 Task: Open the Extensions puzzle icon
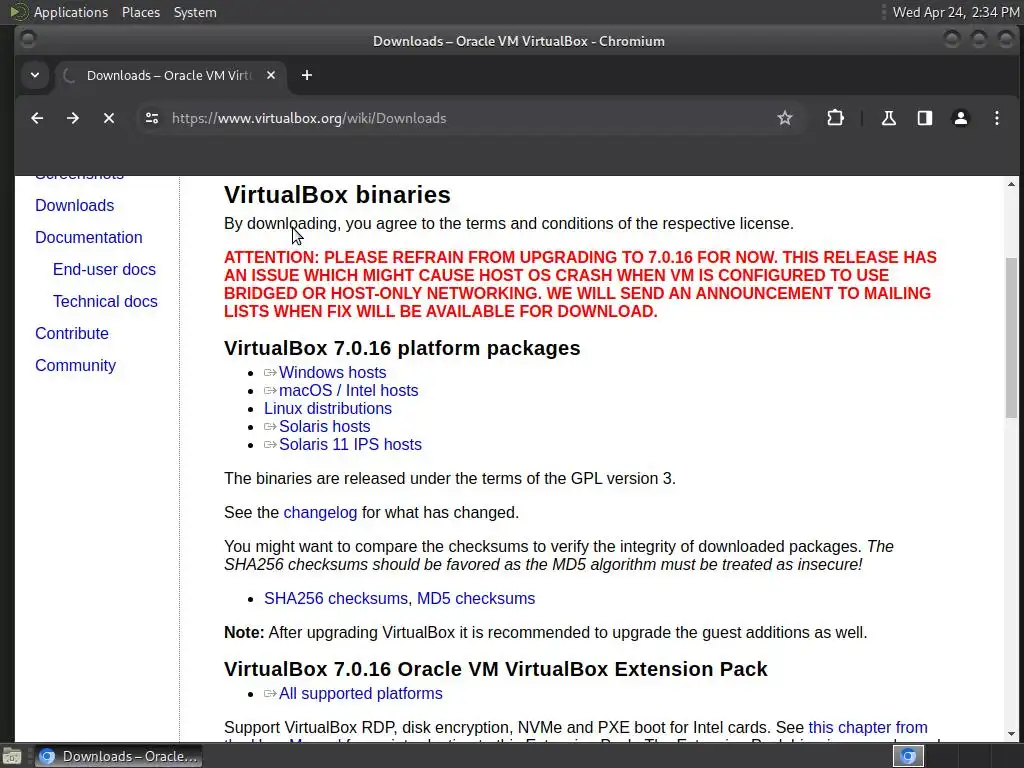pyautogui.click(x=835, y=118)
